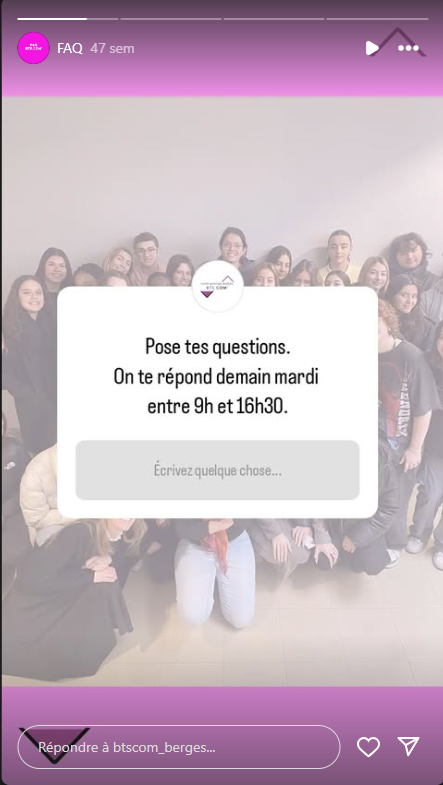Focus the Écrivez quelque chose answer box
Image resolution: width=443 pixels, height=785 pixels.
coord(217,470)
